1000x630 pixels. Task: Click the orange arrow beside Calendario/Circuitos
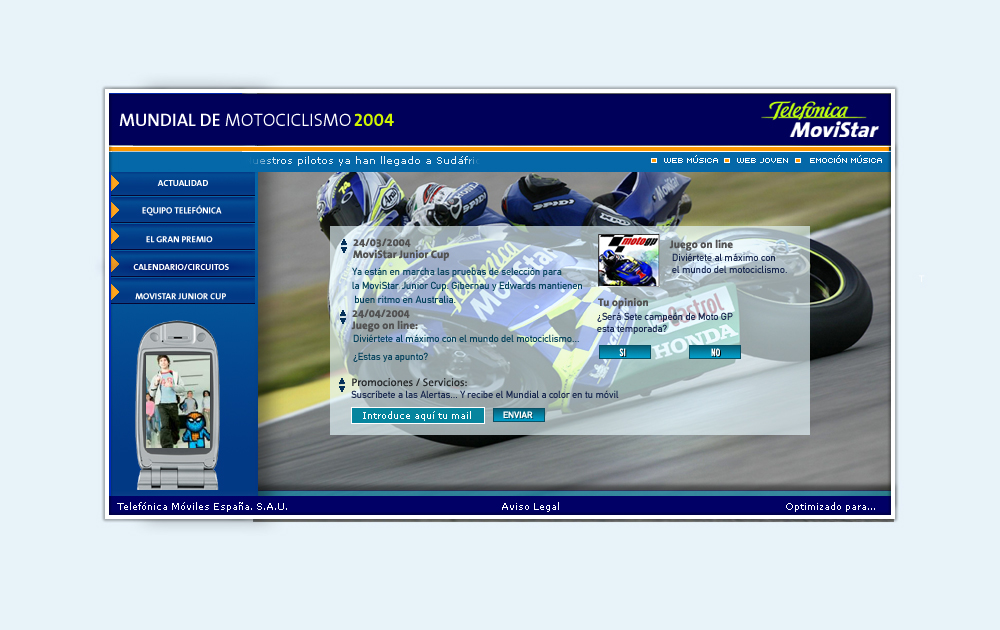point(115,264)
